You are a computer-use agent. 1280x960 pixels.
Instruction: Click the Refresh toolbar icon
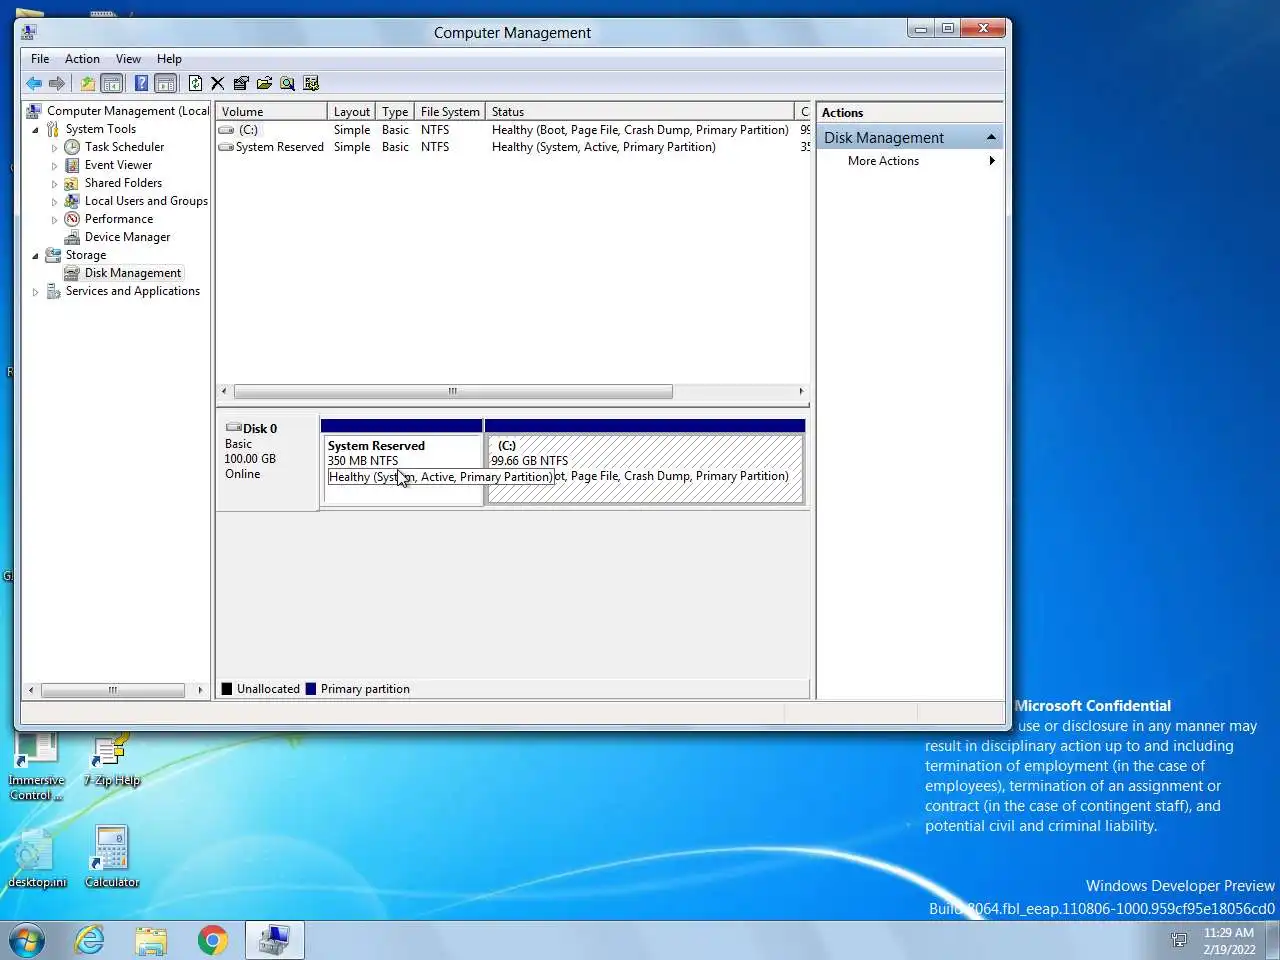(195, 84)
